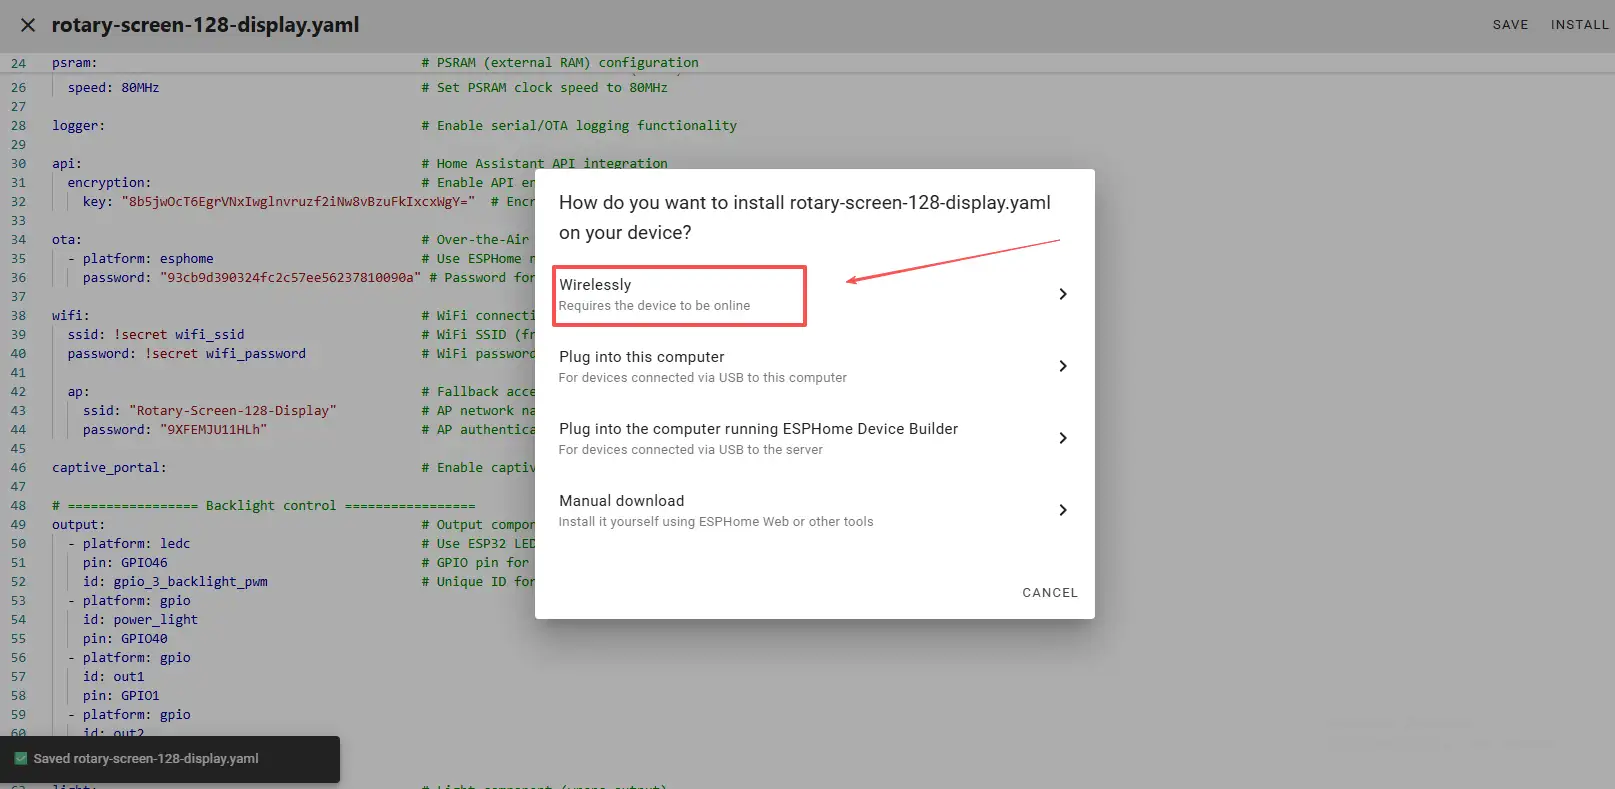Click the rotary-screen-128-display.yaml file title

(205, 25)
